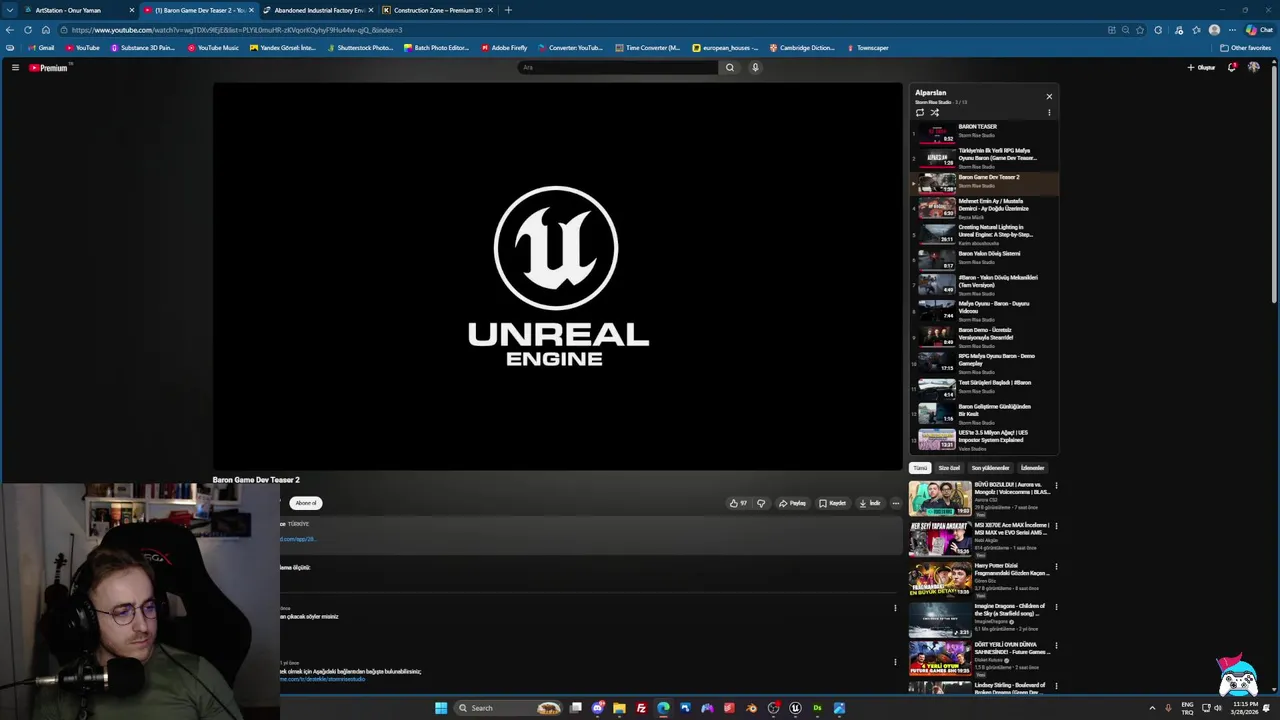Start voice search with the microphone icon
The image size is (1280, 720).
pyautogui.click(x=755, y=67)
